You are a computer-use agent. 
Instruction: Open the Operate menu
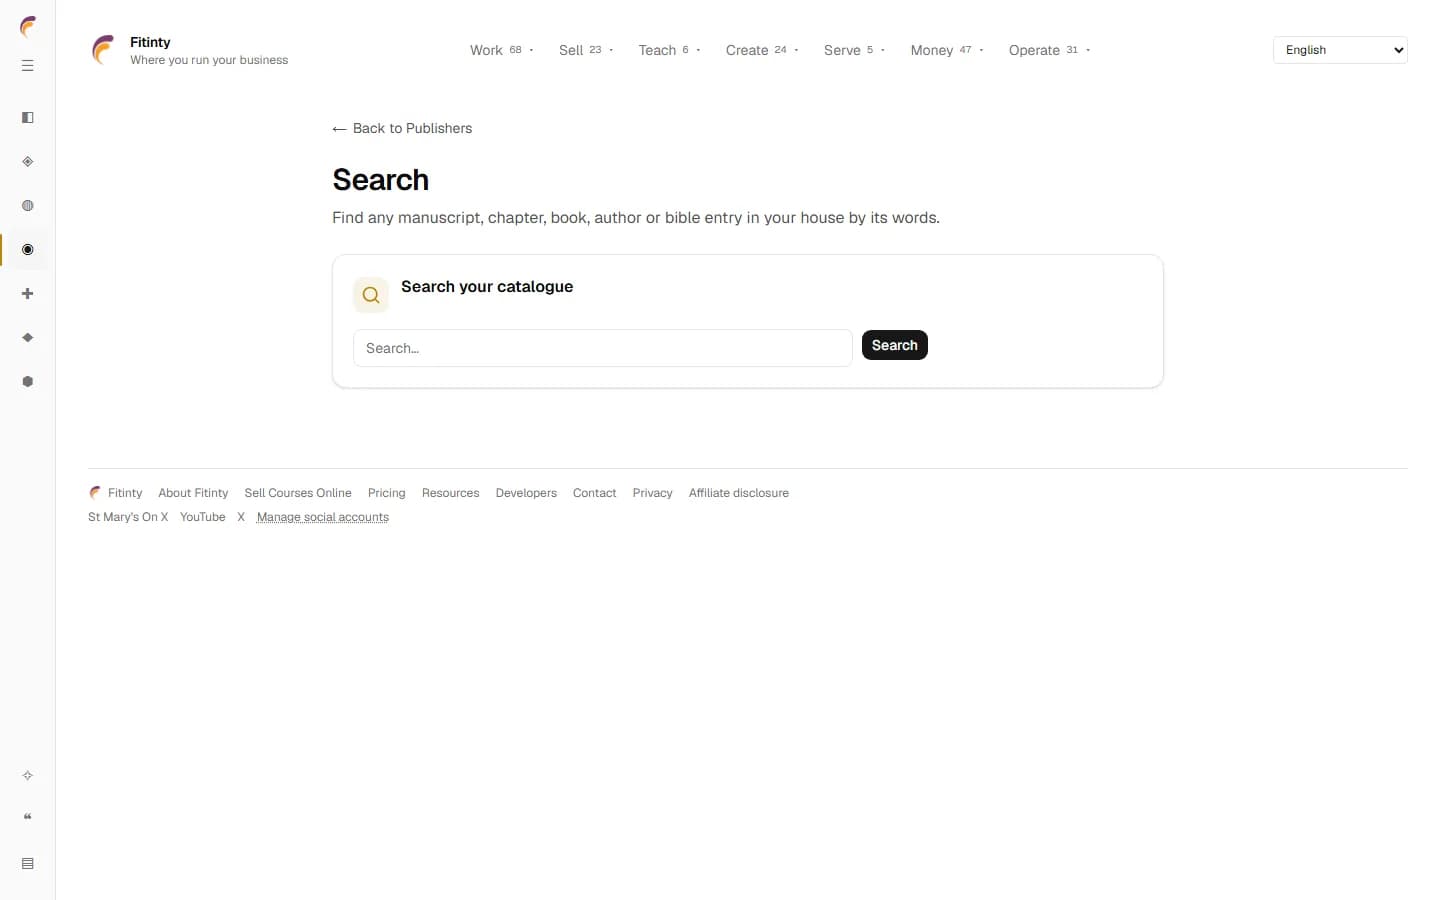pos(1049,50)
